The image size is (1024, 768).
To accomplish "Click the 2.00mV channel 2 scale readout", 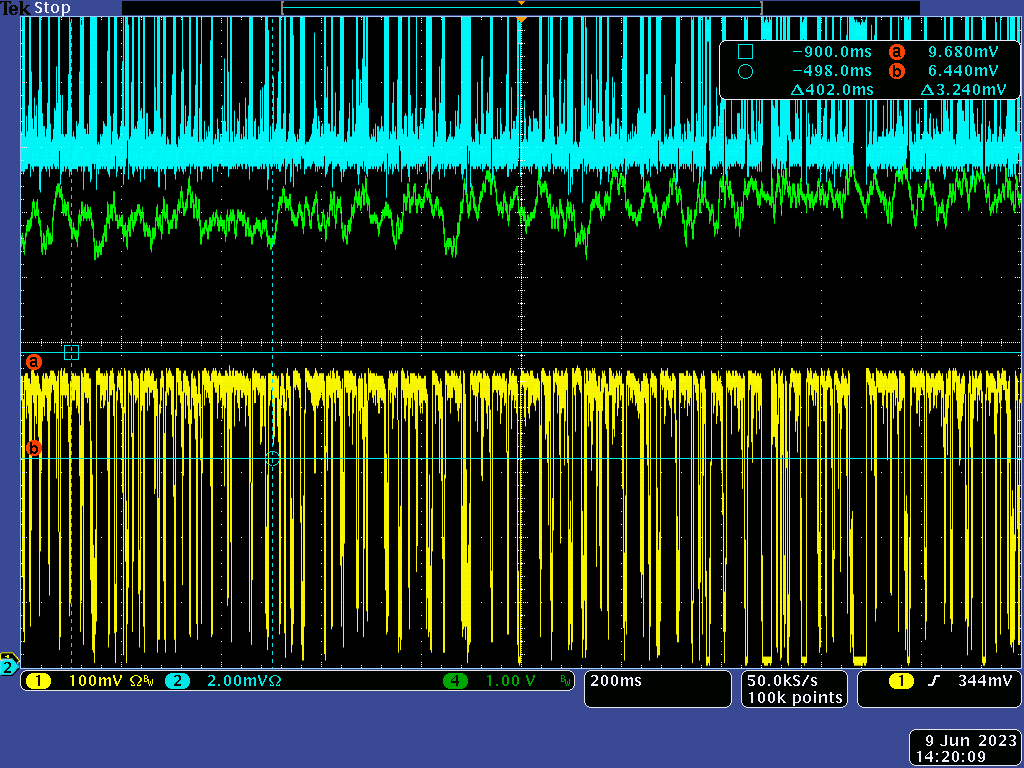I will click(x=232, y=681).
